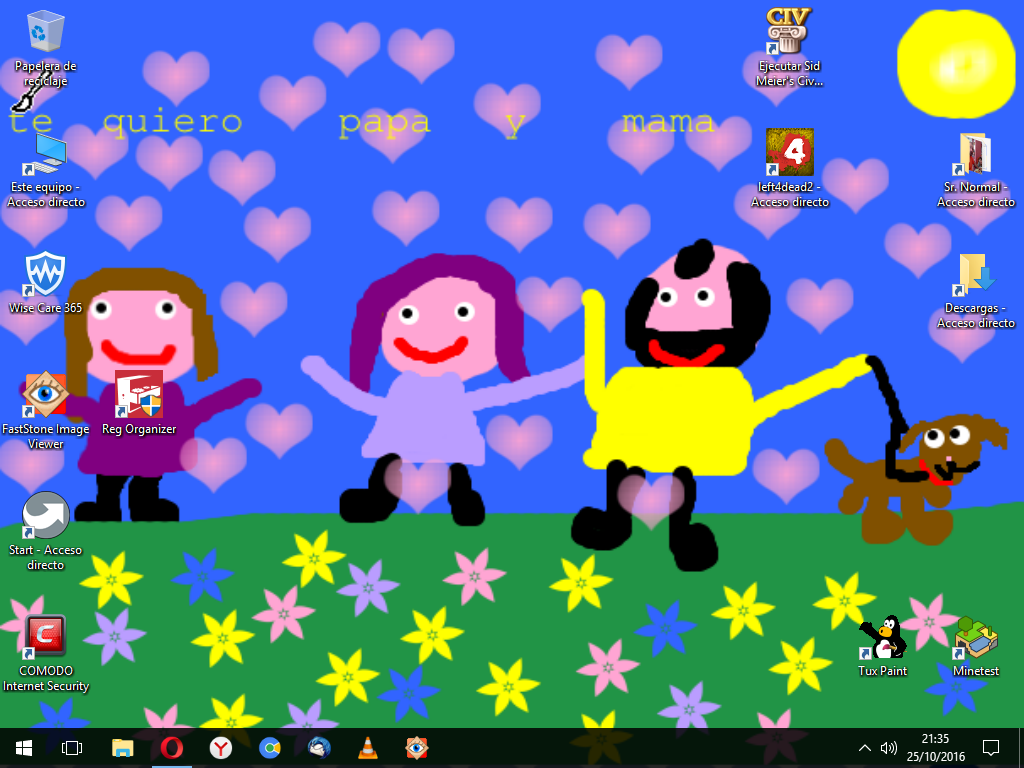Open the volume control

(888, 748)
